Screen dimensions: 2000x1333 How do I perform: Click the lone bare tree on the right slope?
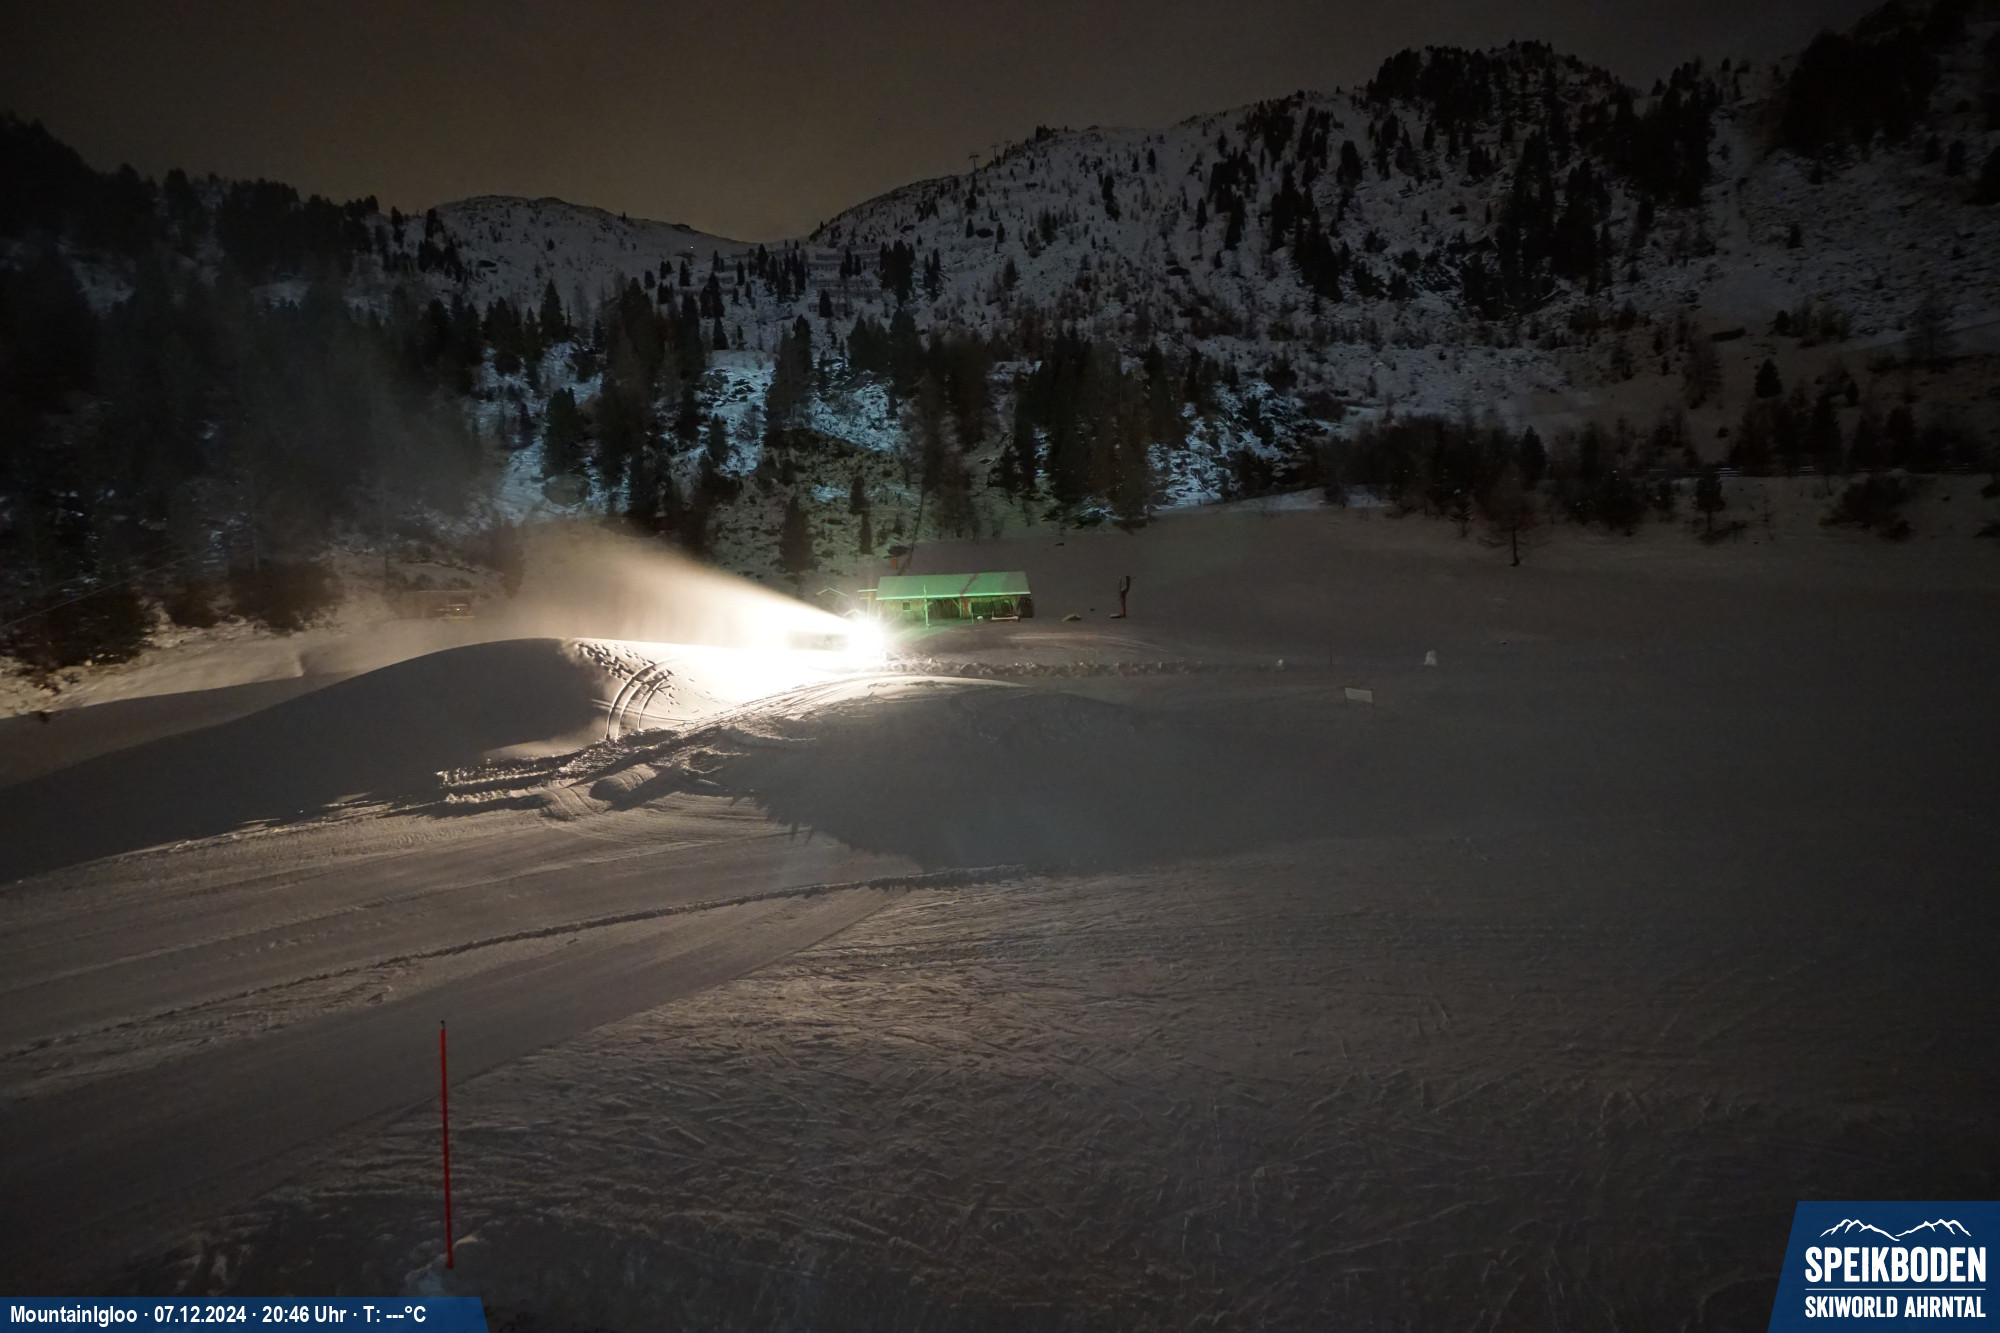pos(1512,530)
